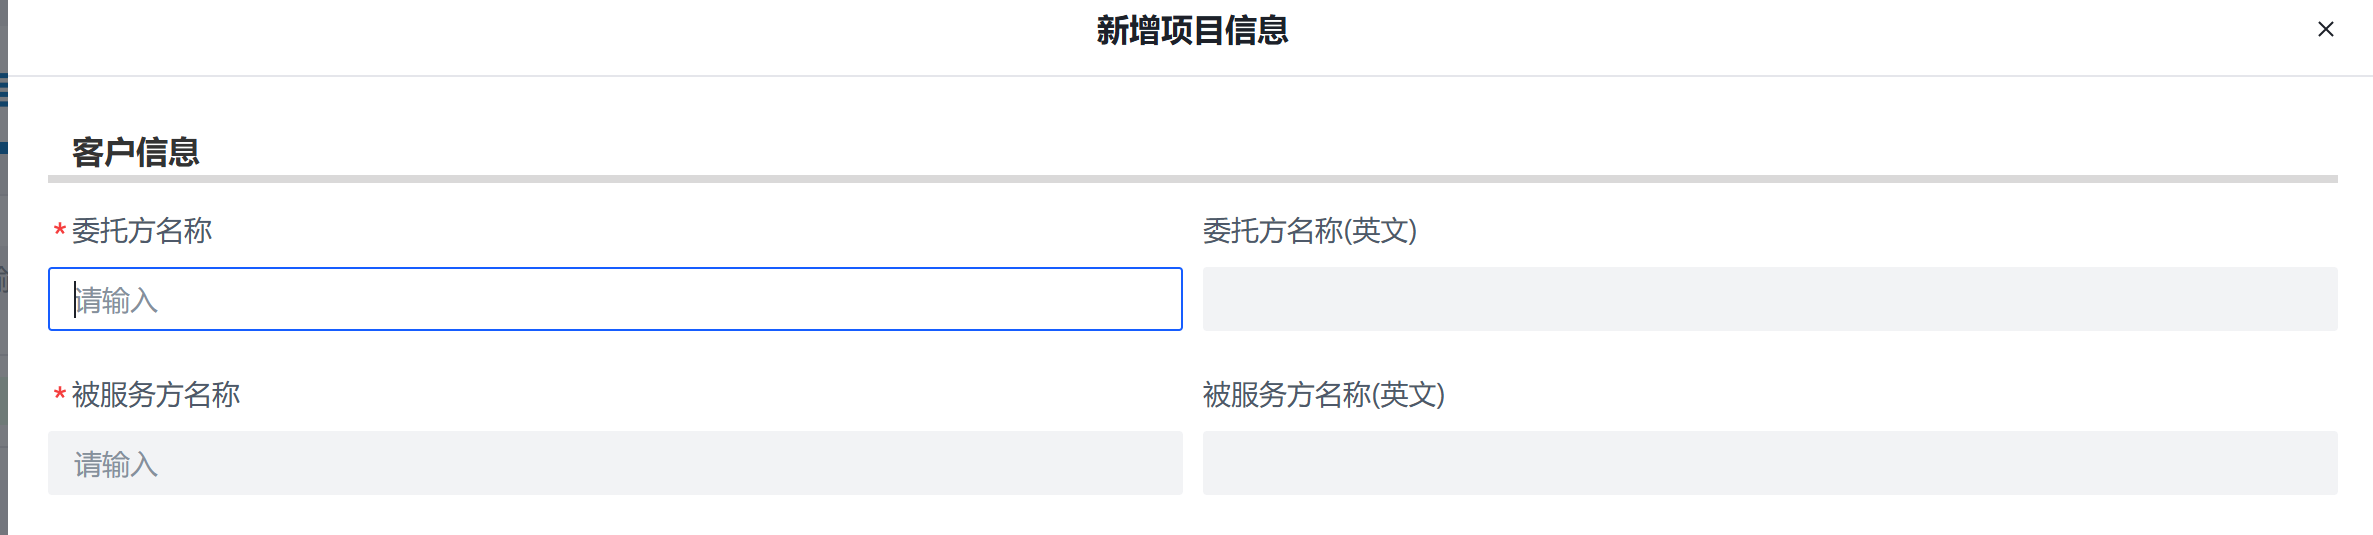The image size is (2373, 535).
Task: Place cursor at 请输入 in 委托方名称
Action: pyautogui.click(x=116, y=300)
